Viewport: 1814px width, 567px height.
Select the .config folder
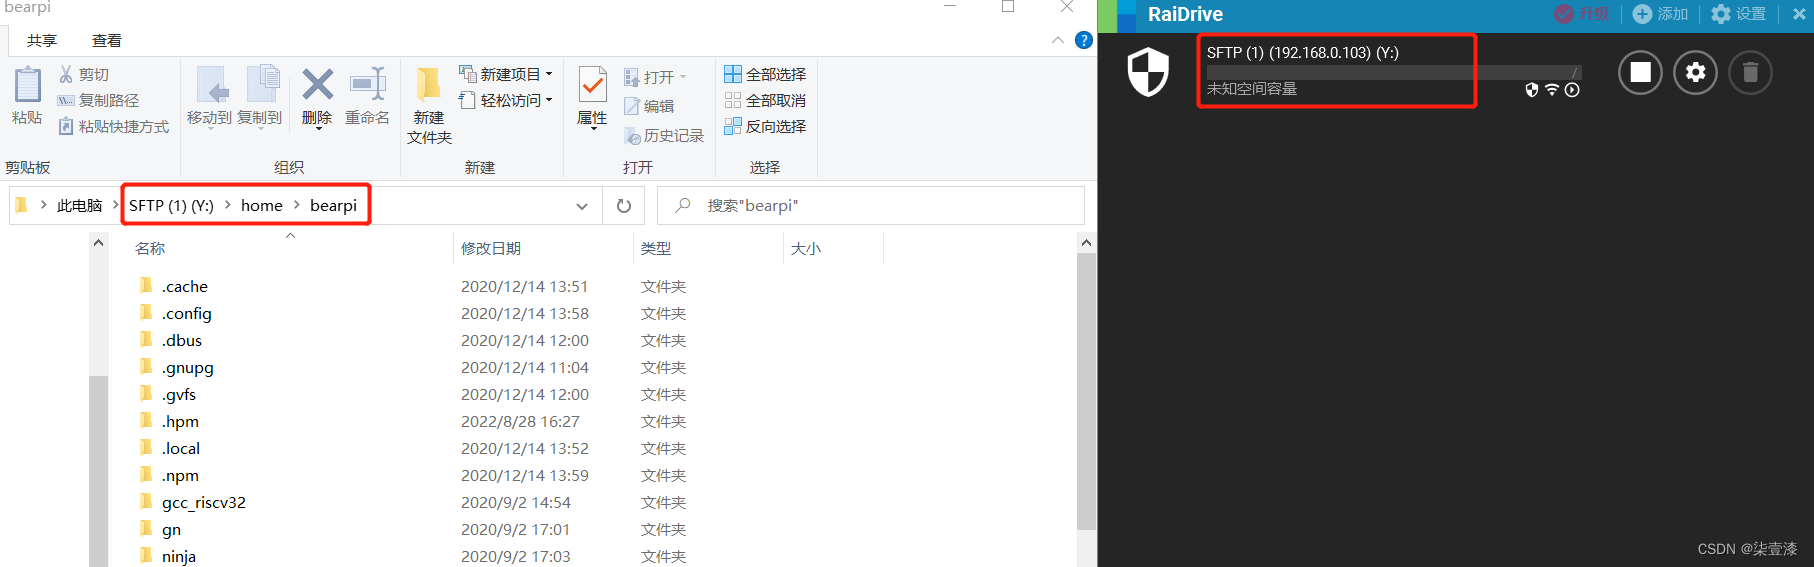(187, 313)
